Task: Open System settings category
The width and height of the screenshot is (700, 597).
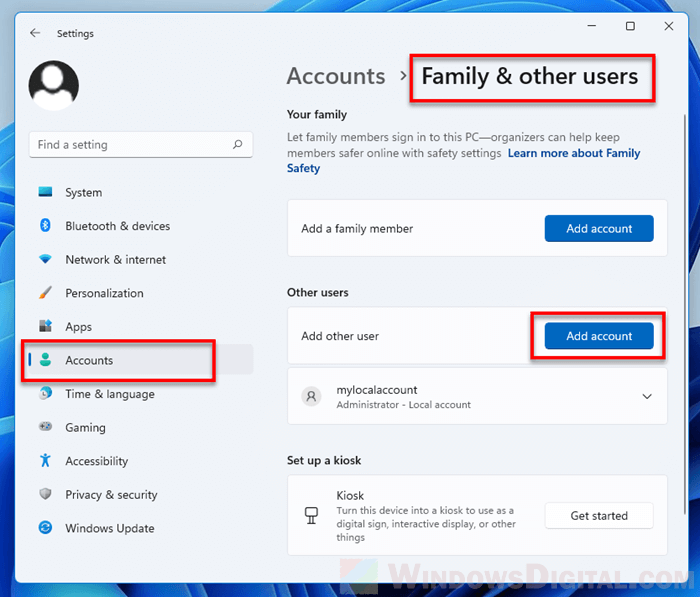Action: click(141, 192)
